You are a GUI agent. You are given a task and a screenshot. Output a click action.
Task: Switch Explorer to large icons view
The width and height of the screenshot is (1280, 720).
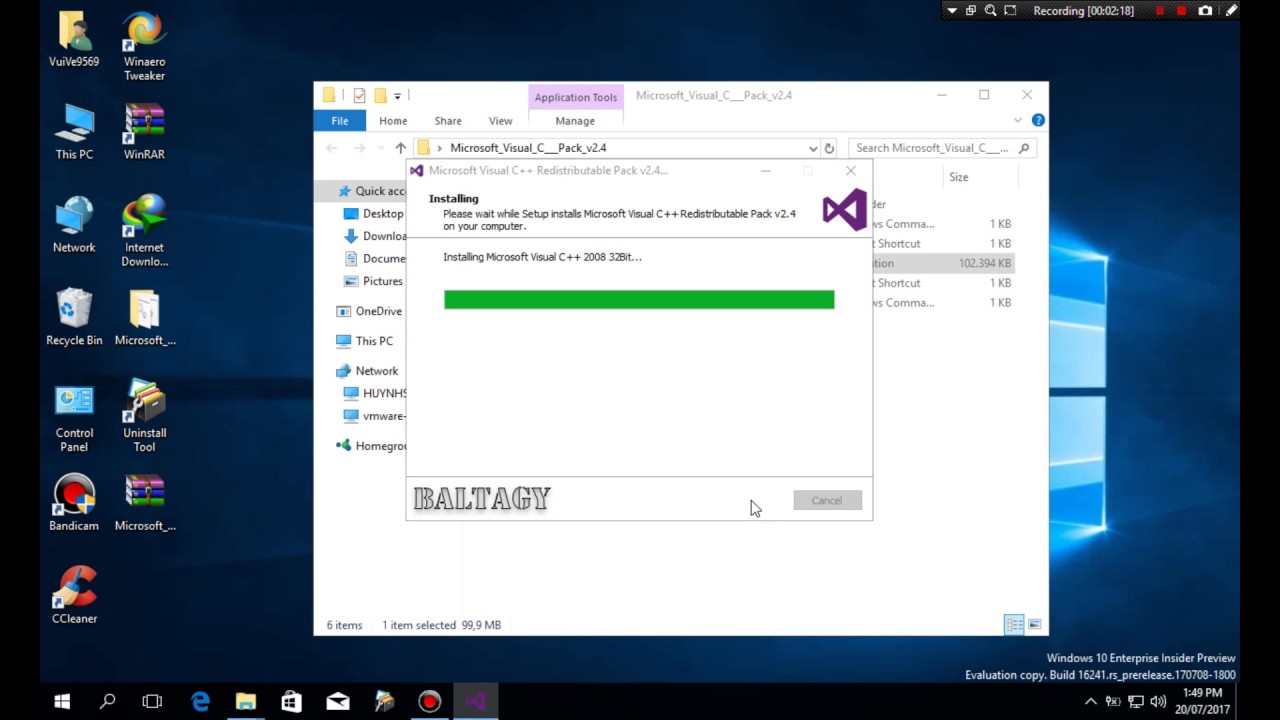(x=1035, y=625)
